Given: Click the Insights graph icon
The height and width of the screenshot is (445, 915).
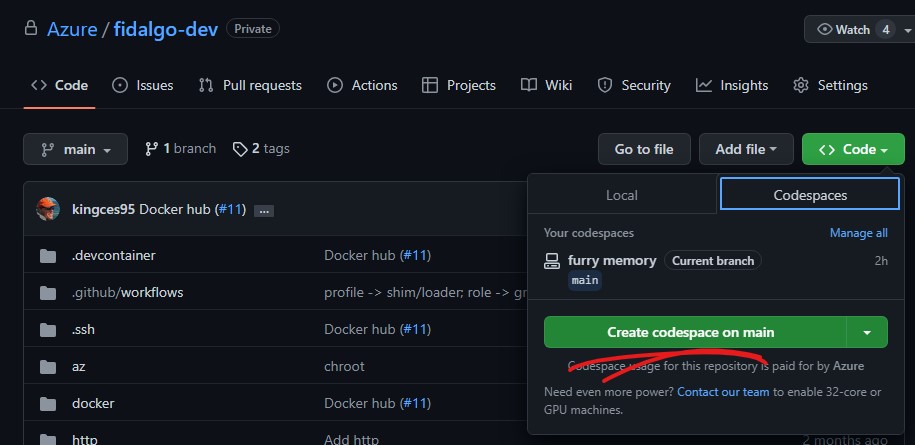Looking at the screenshot, I should [704, 85].
